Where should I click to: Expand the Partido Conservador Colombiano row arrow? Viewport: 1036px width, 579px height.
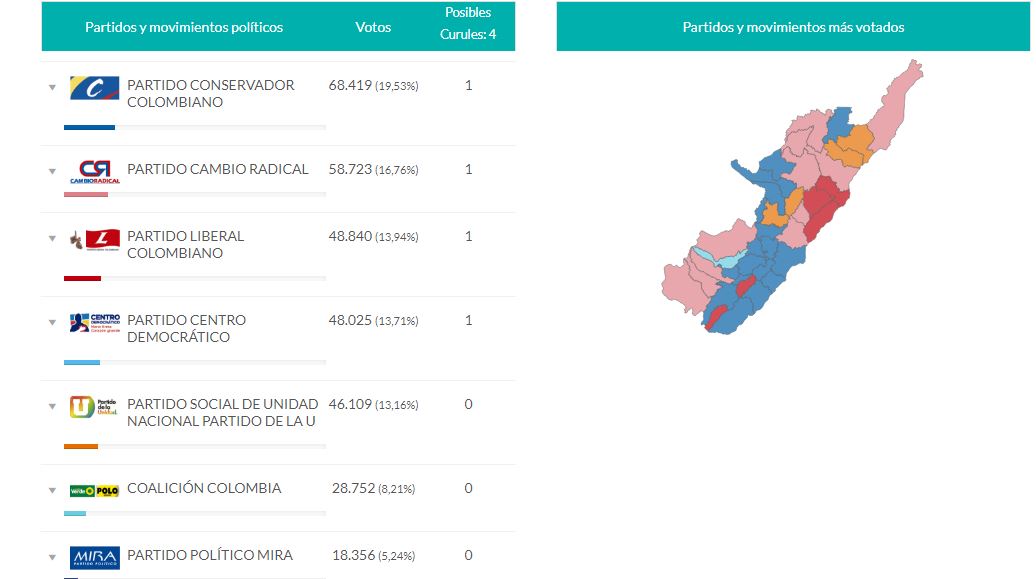pyautogui.click(x=52, y=87)
